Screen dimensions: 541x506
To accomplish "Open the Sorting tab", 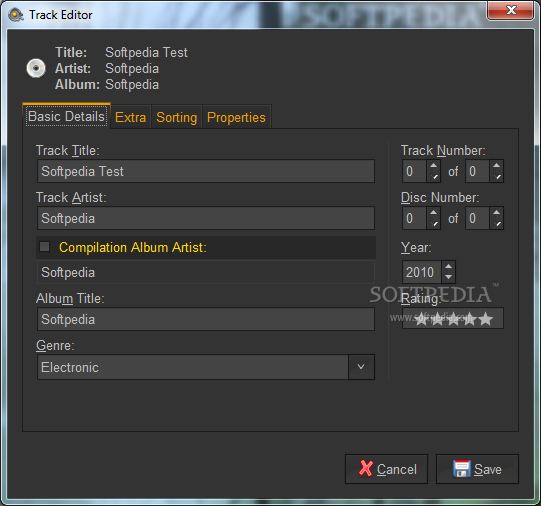I will [177, 118].
